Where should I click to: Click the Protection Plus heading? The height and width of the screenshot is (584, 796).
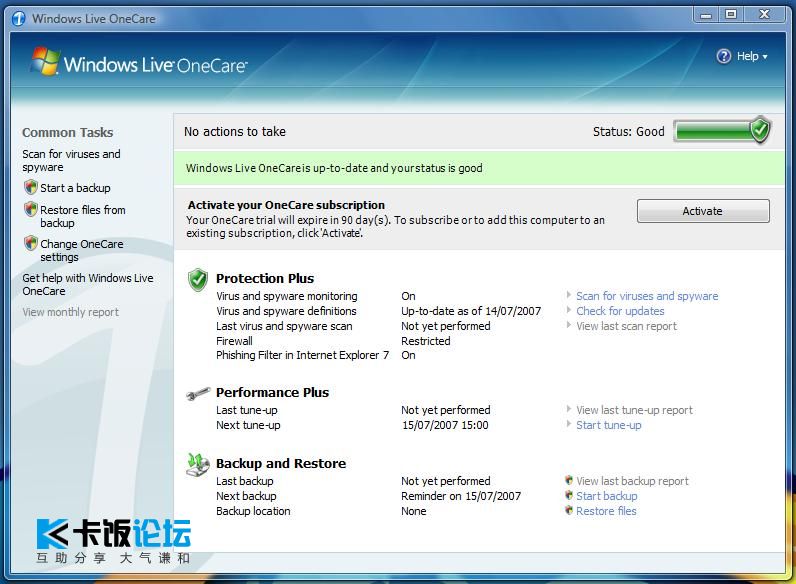pos(265,278)
